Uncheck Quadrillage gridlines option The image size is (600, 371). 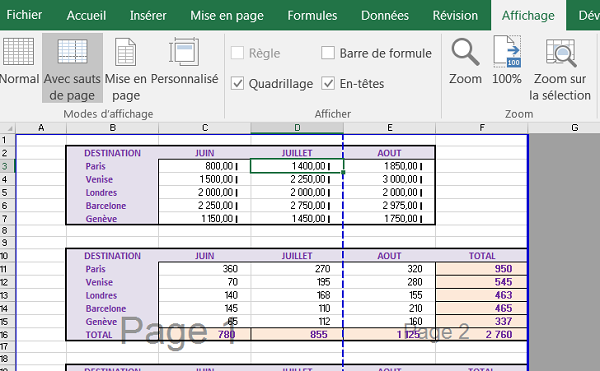[237, 83]
